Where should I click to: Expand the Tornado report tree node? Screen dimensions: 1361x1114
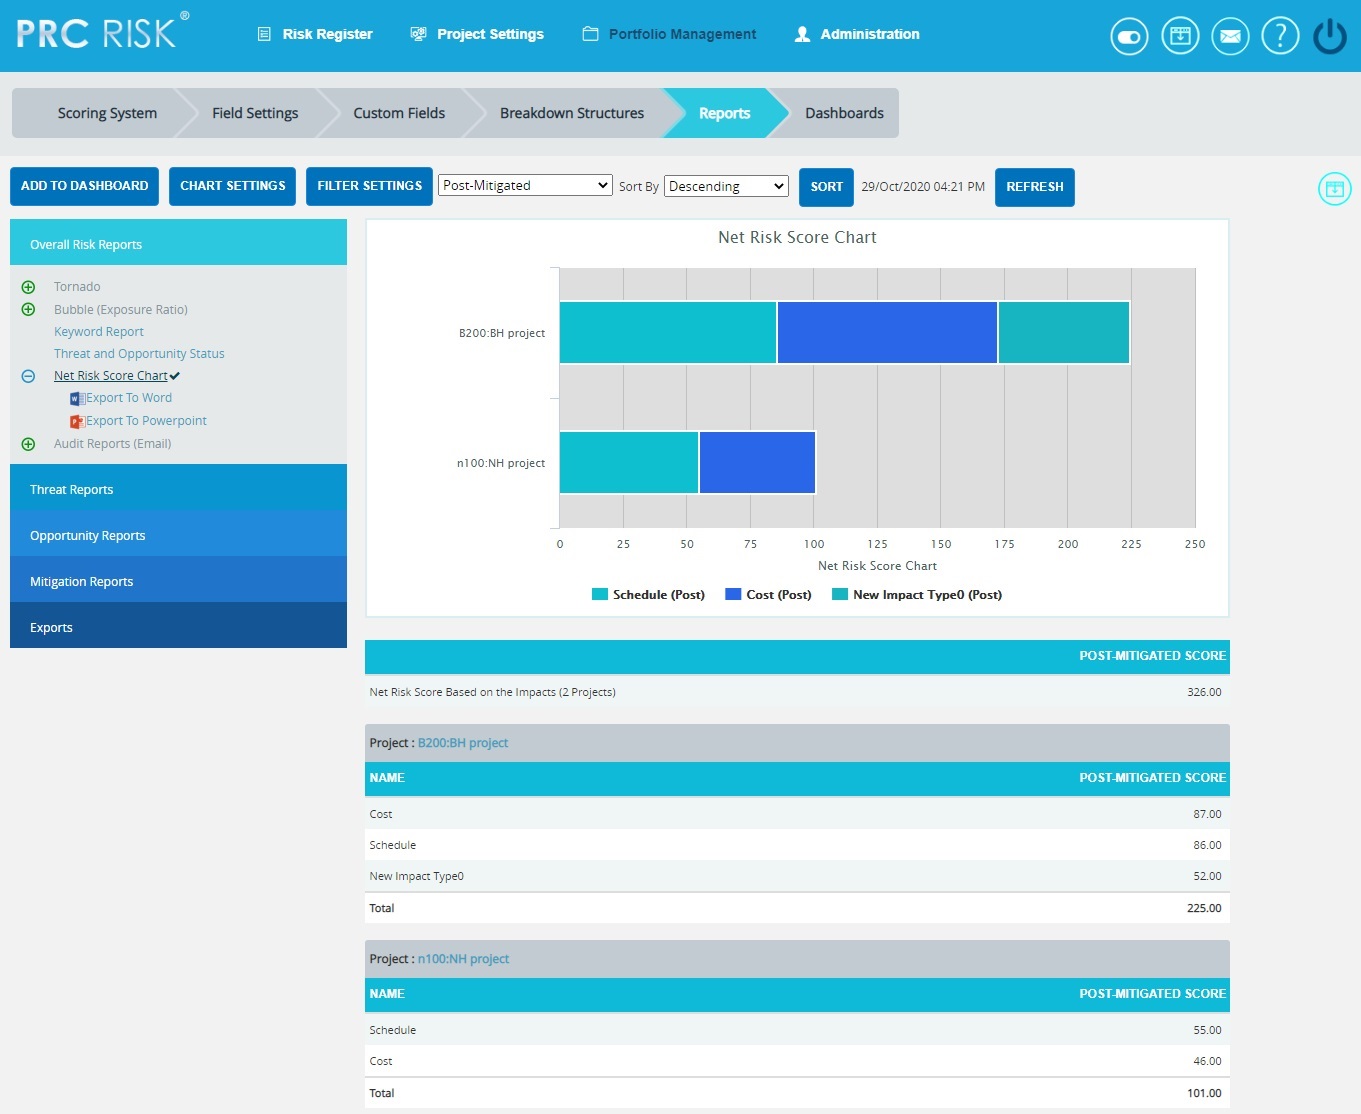[28, 287]
